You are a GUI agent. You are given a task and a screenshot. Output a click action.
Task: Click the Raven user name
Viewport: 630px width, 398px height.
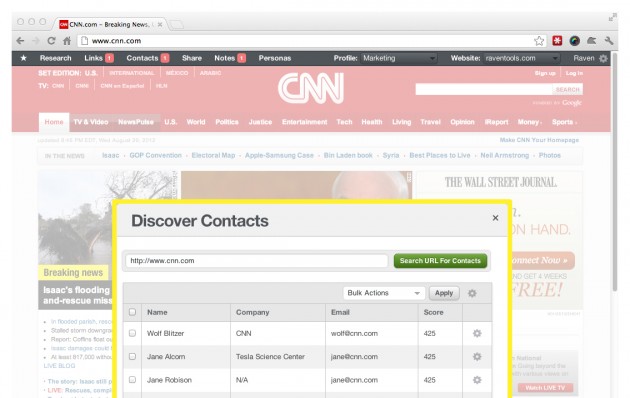coord(584,58)
